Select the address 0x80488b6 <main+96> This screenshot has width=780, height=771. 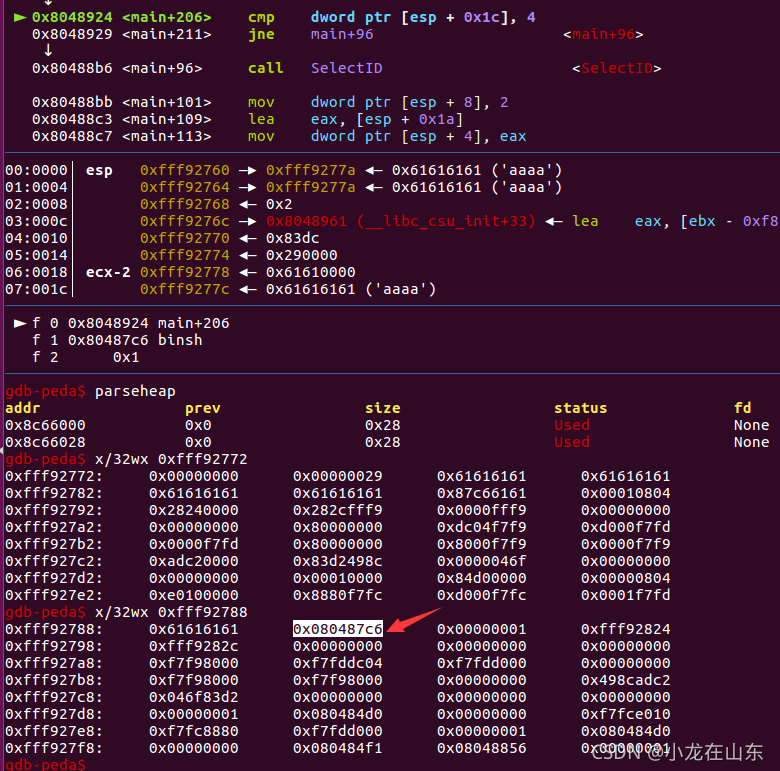click(117, 68)
